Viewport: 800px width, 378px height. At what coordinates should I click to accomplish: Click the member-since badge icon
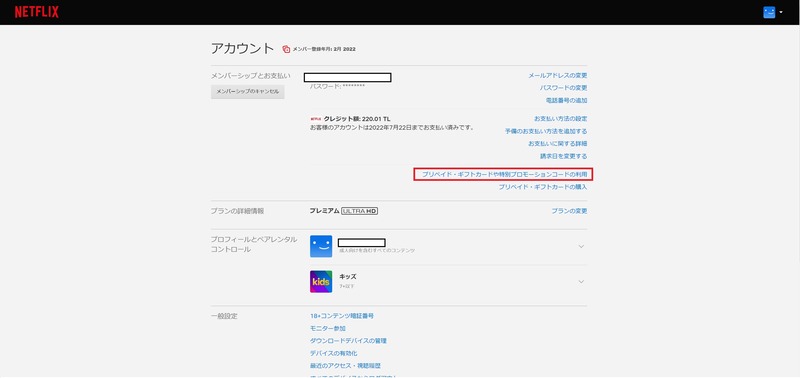click(286, 49)
